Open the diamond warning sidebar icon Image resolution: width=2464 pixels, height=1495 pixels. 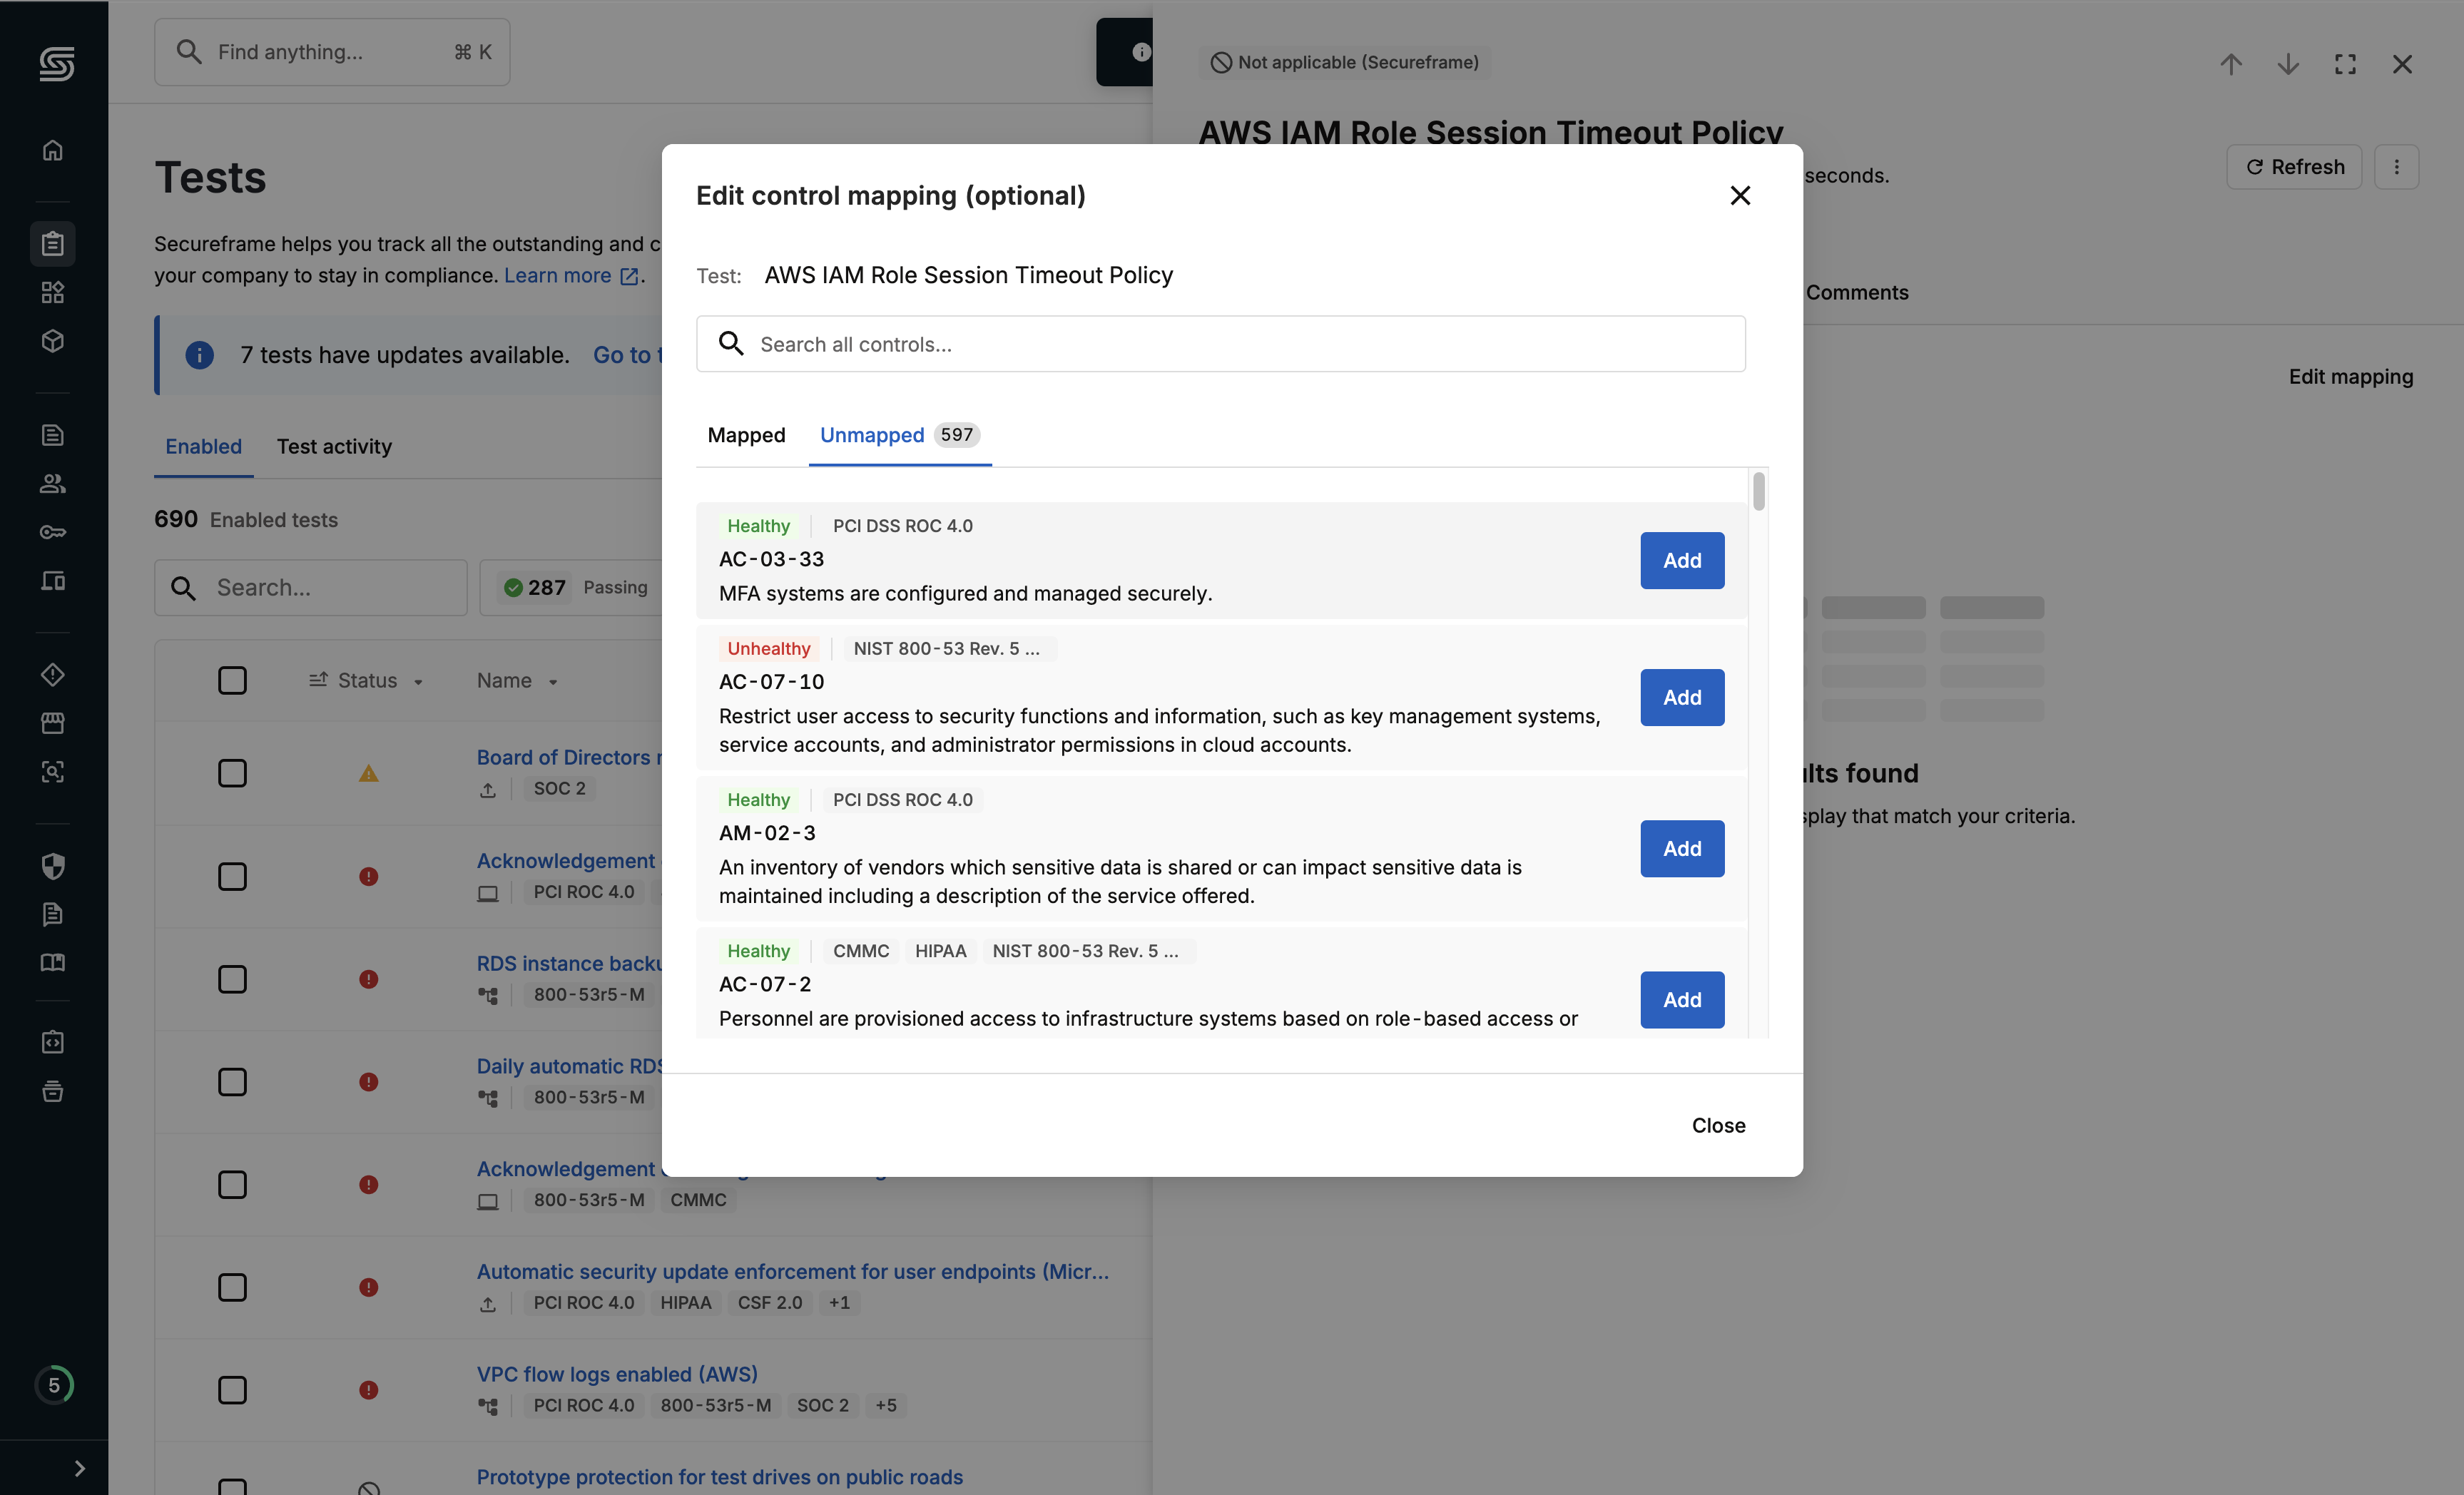(x=53, y=675)
